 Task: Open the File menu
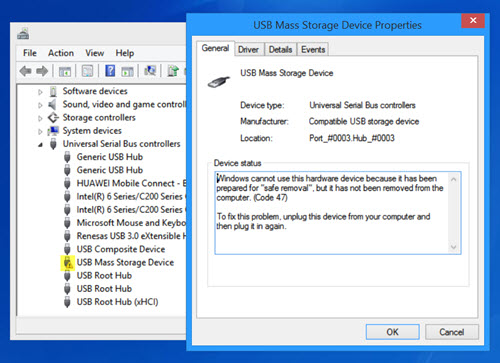[x=30, y=53]
